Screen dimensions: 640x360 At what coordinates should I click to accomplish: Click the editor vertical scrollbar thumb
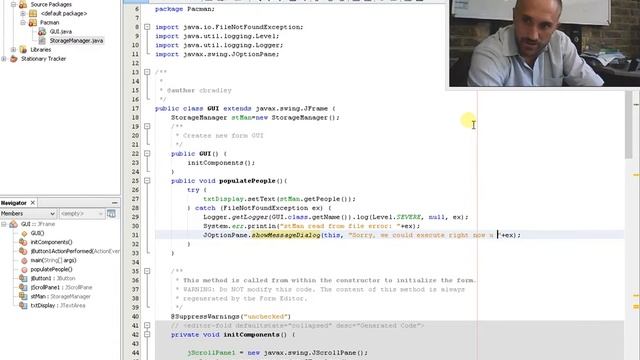[628, 124]
